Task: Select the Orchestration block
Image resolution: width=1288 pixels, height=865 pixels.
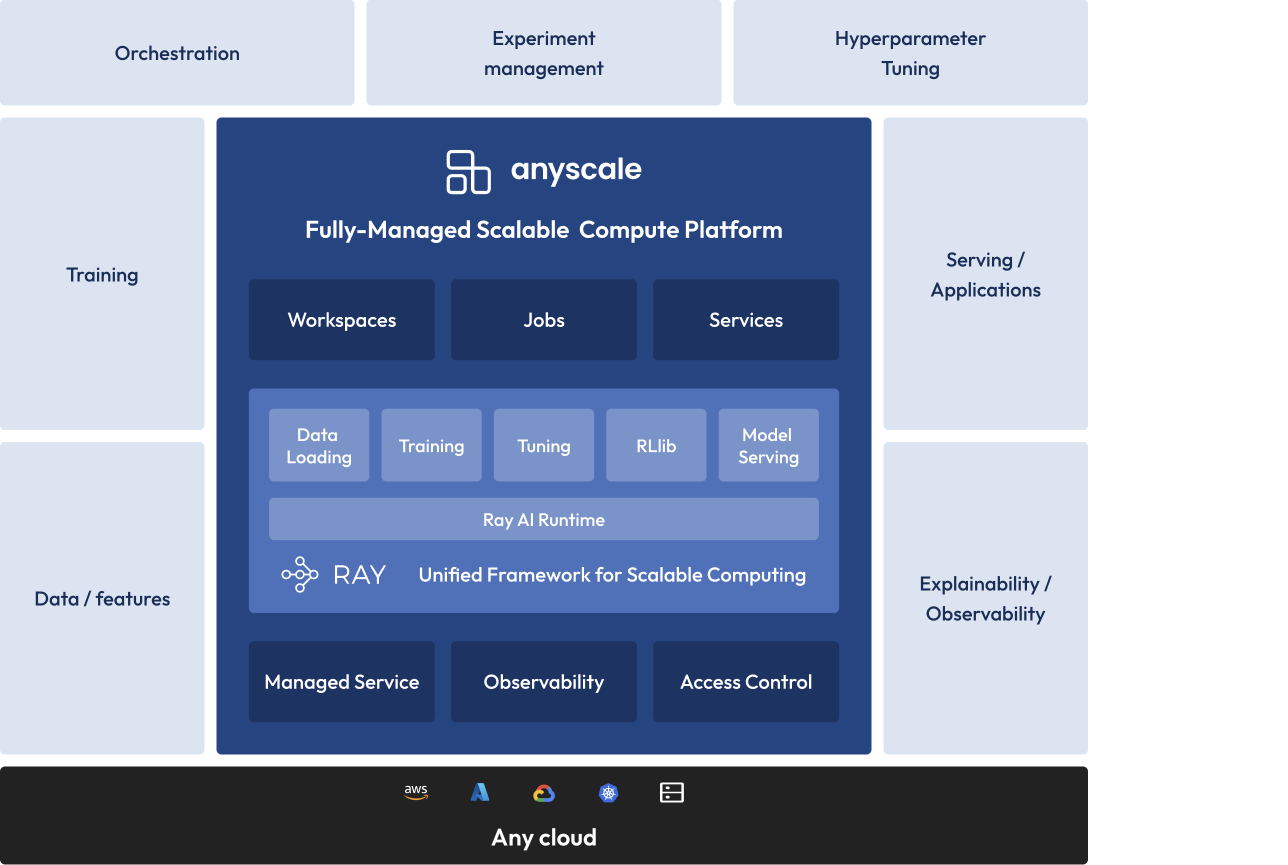Action: 177,52
